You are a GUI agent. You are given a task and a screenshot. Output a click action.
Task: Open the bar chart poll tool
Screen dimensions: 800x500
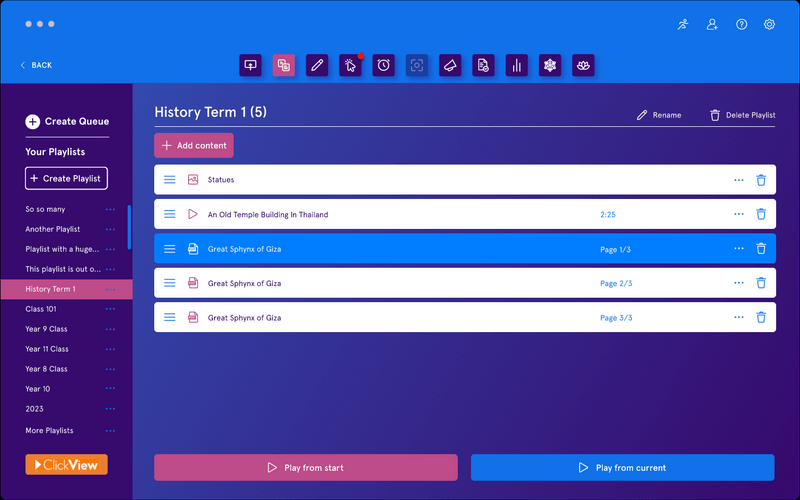(x=517, y=65)
